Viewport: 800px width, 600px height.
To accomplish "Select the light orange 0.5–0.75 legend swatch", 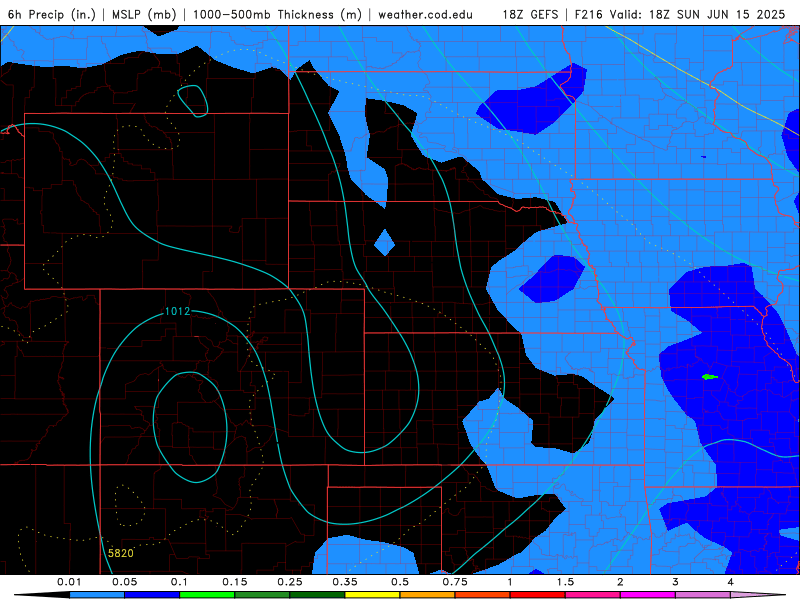I will (x=428, y=595).
